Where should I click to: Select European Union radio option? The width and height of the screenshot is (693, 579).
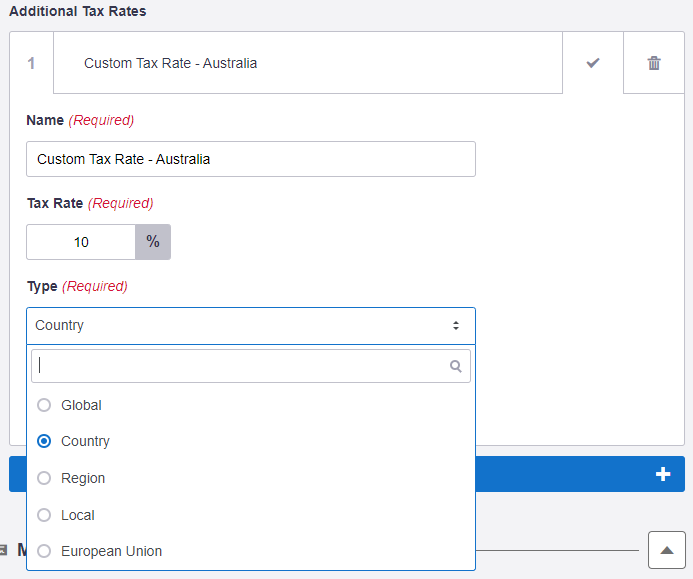pyautogui.click(x=44, y=551)
